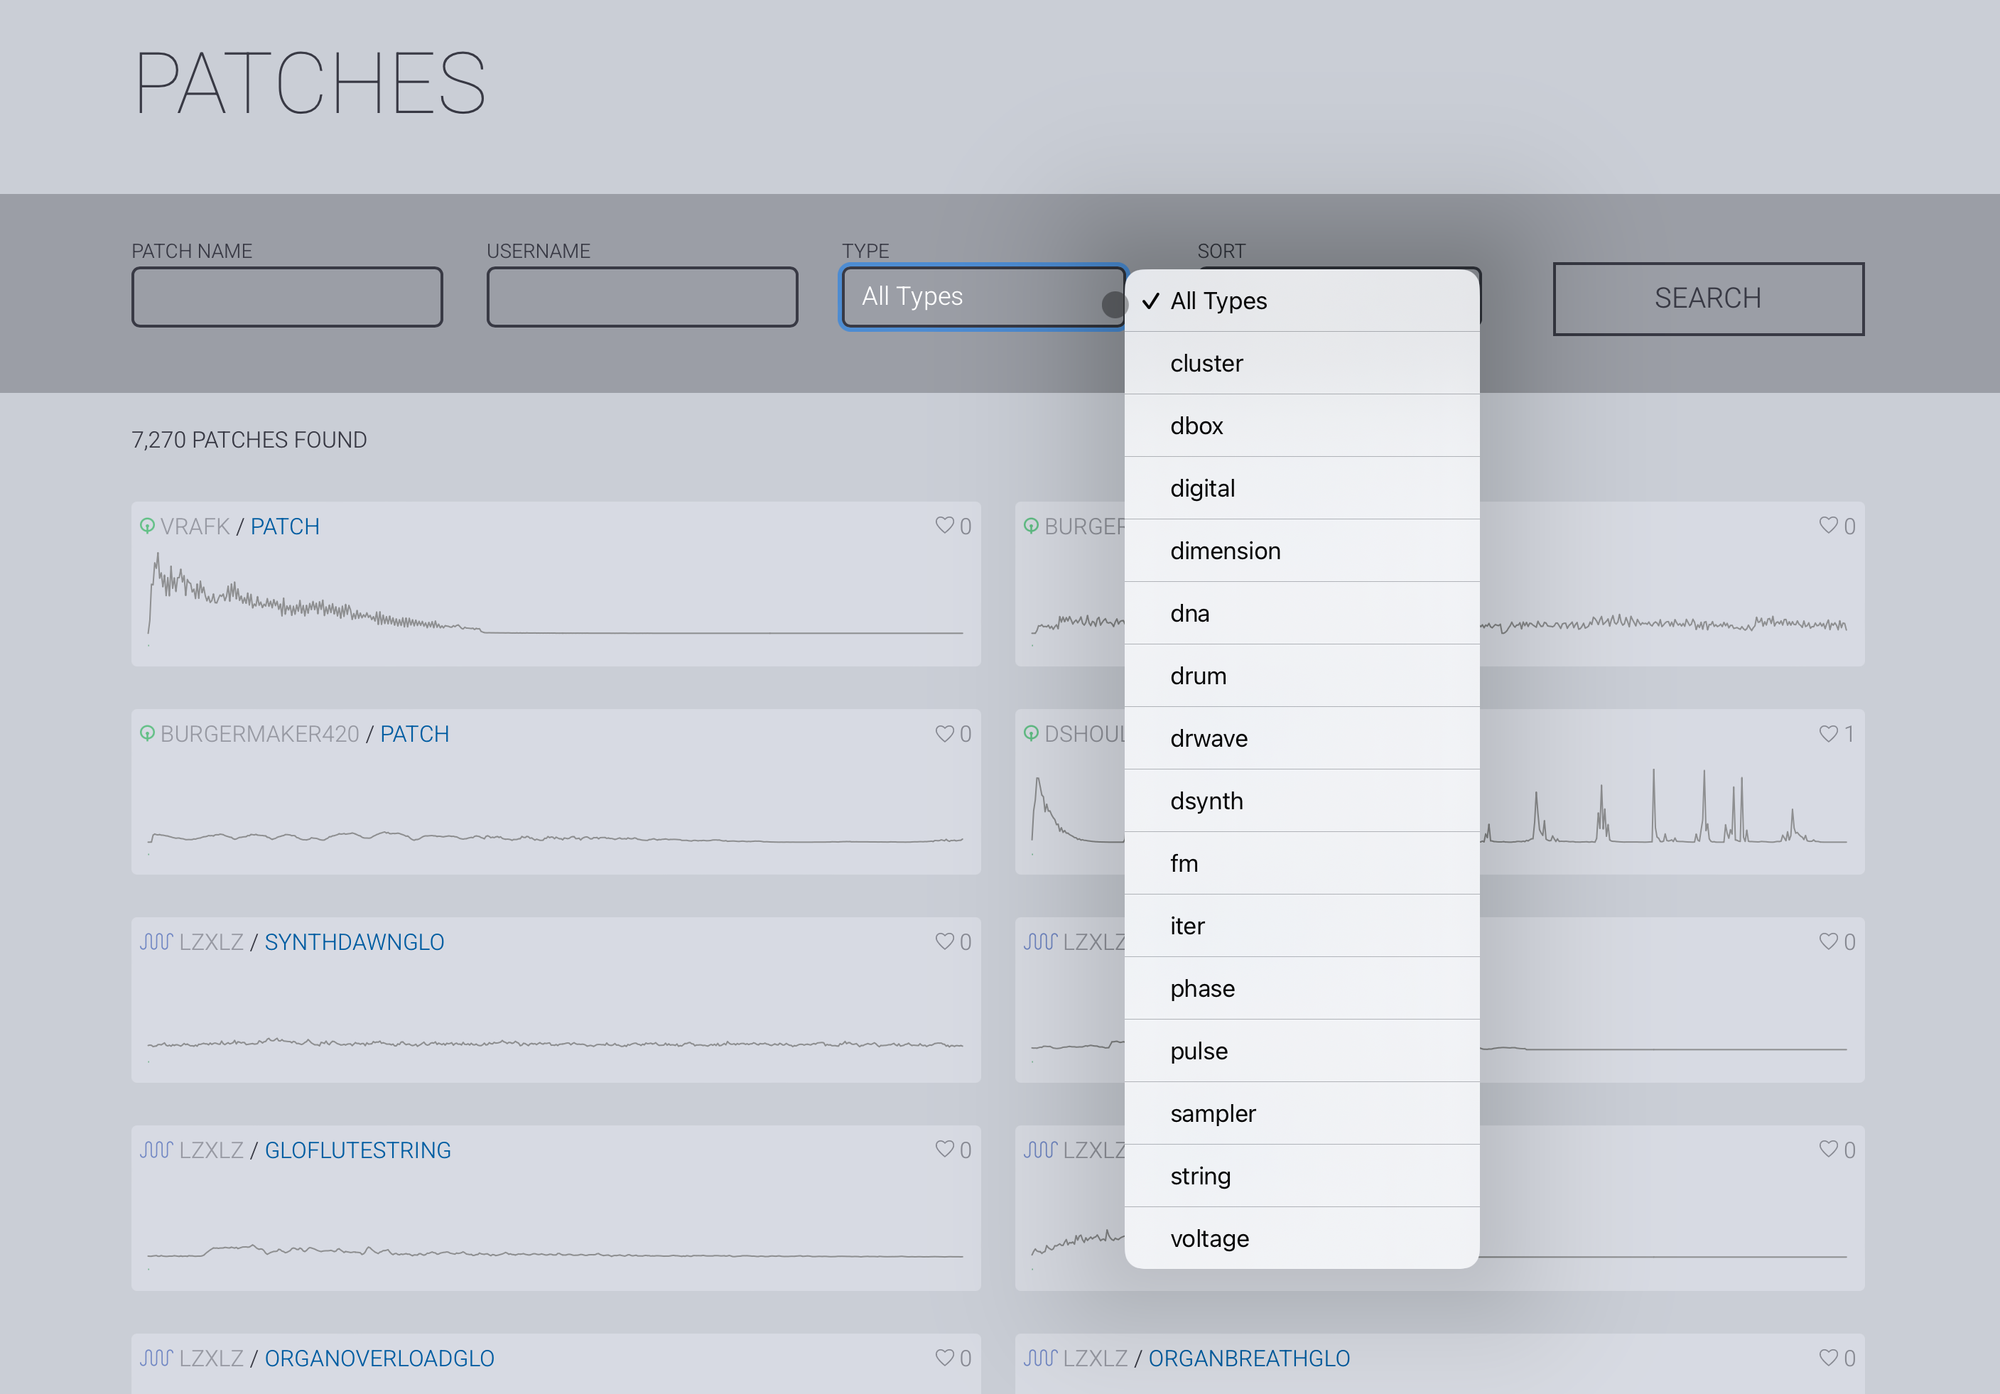Click the '7,270 PATCHES FOUND' text
Viewport: 2000px width, 1394px height.
coord(249,440)
